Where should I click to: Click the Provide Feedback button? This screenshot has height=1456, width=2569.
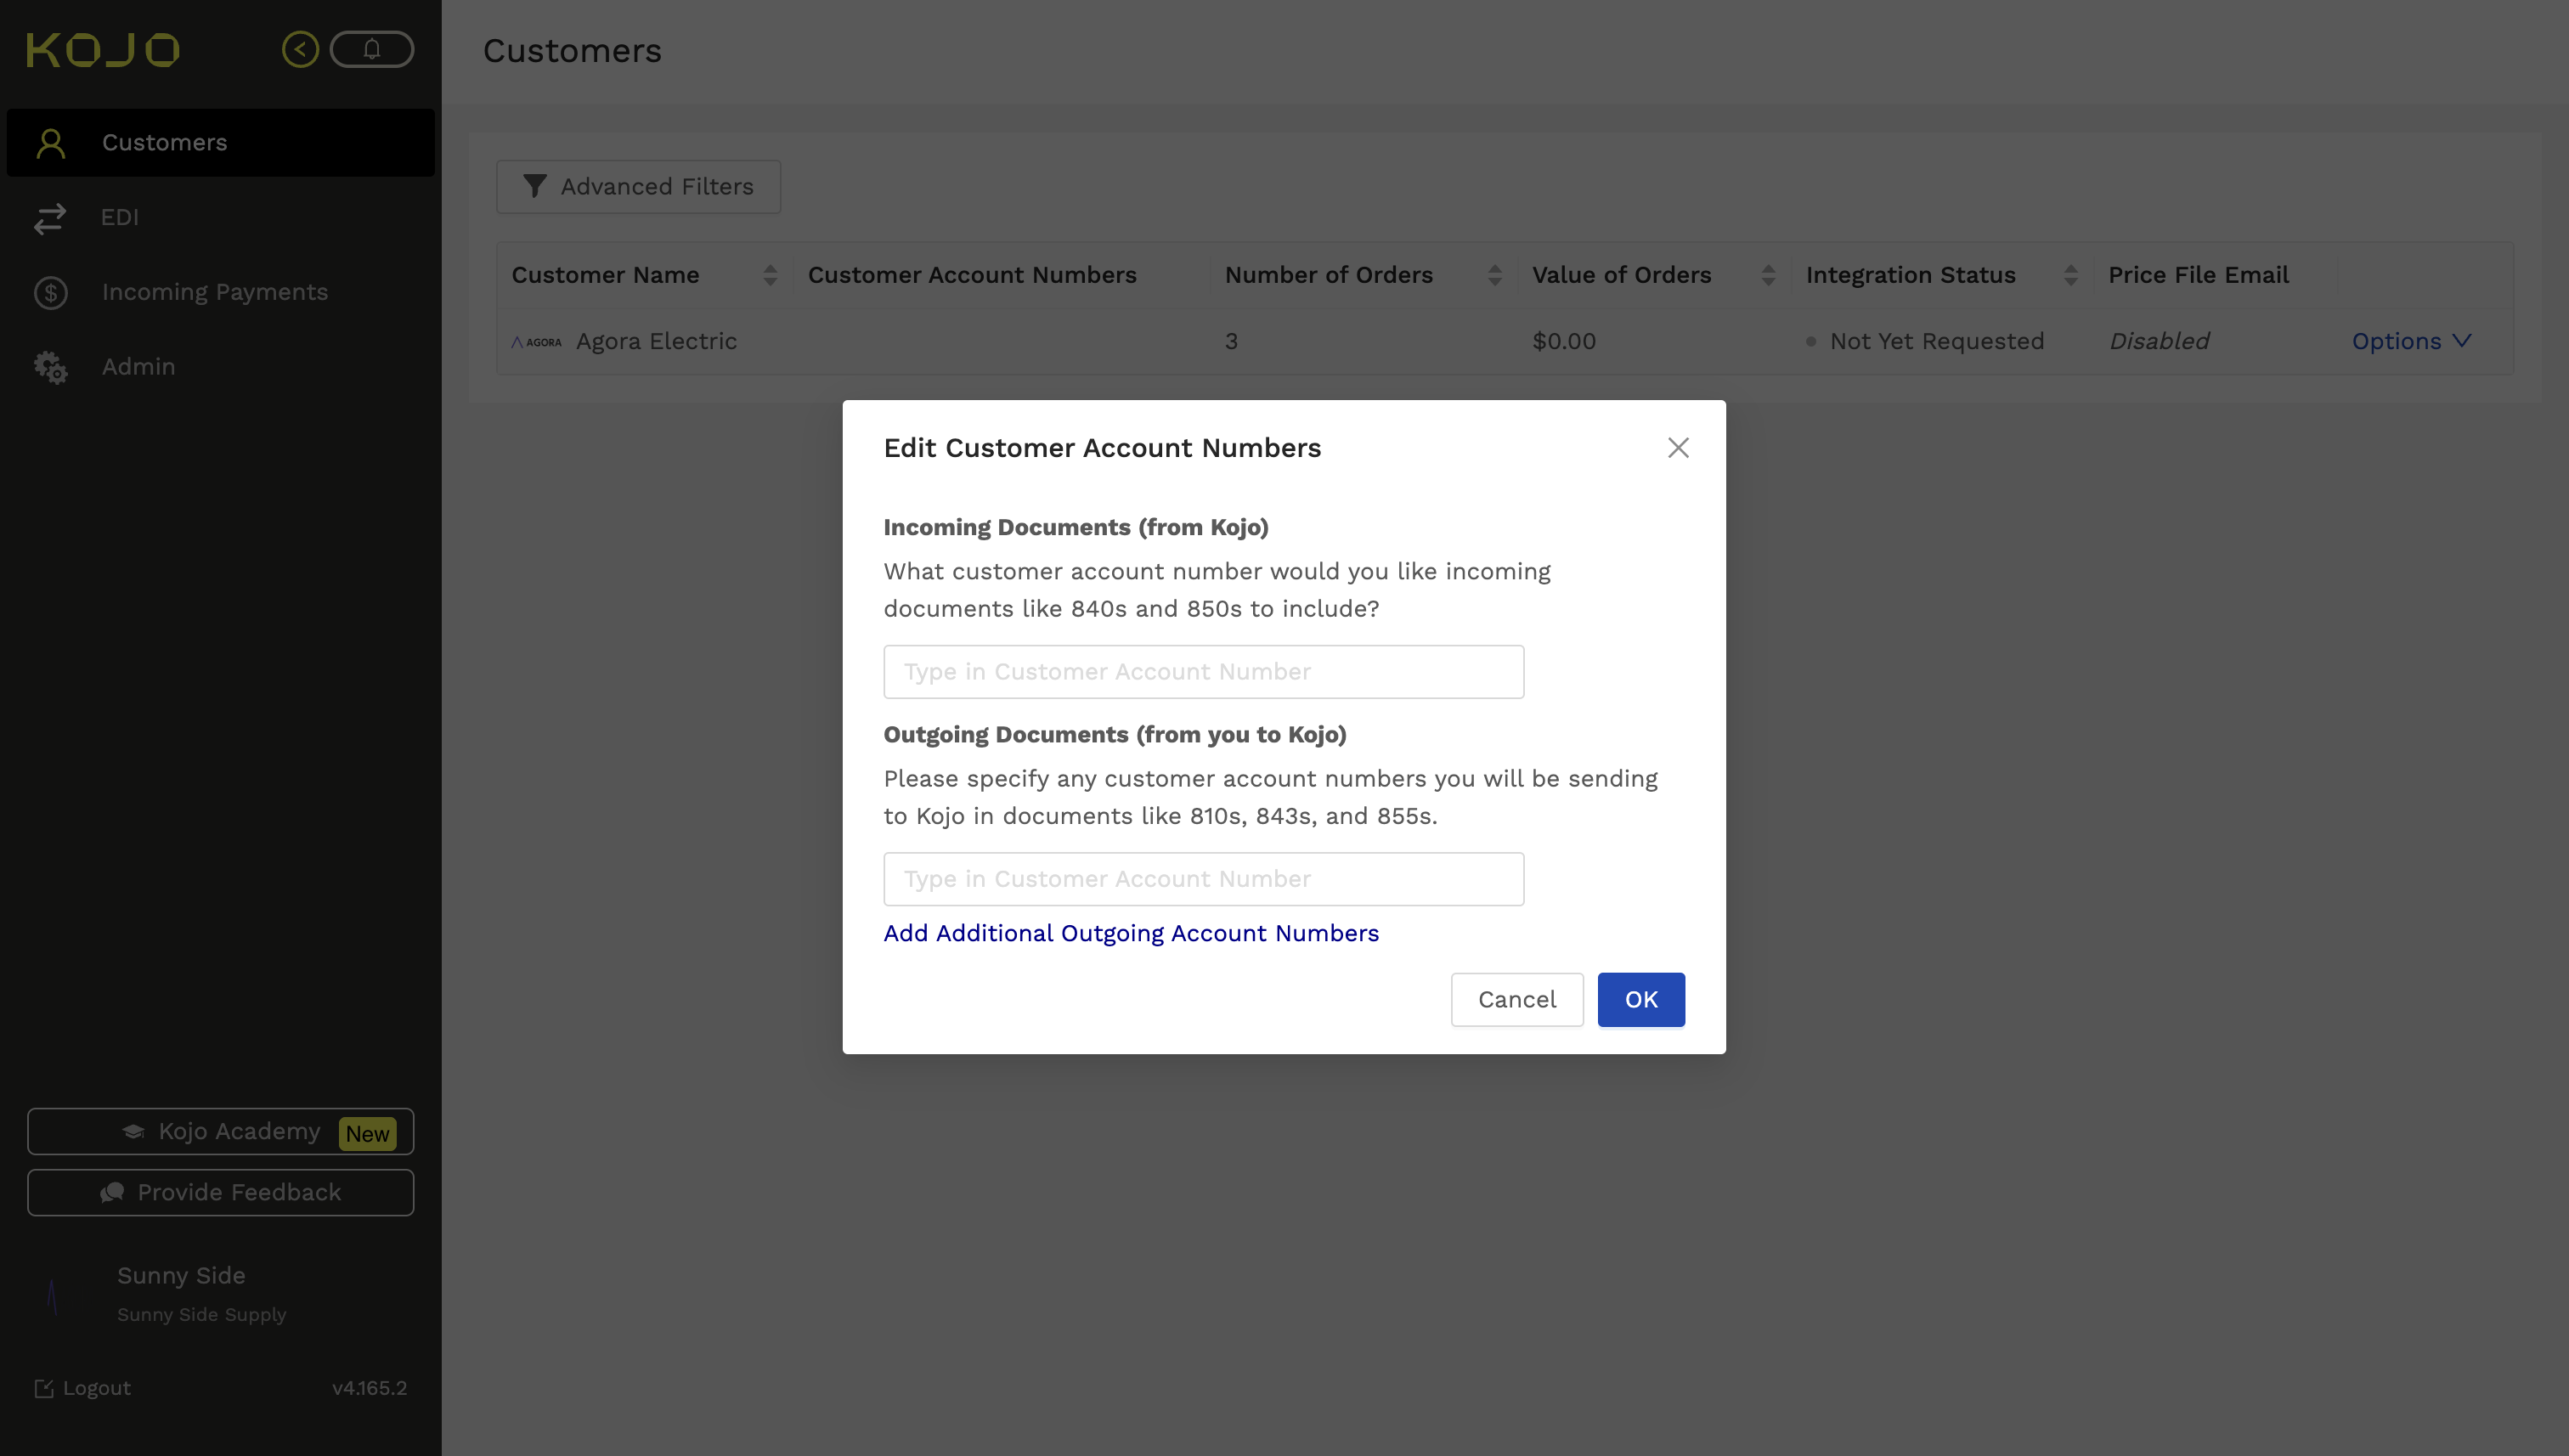click(221, 1192)
